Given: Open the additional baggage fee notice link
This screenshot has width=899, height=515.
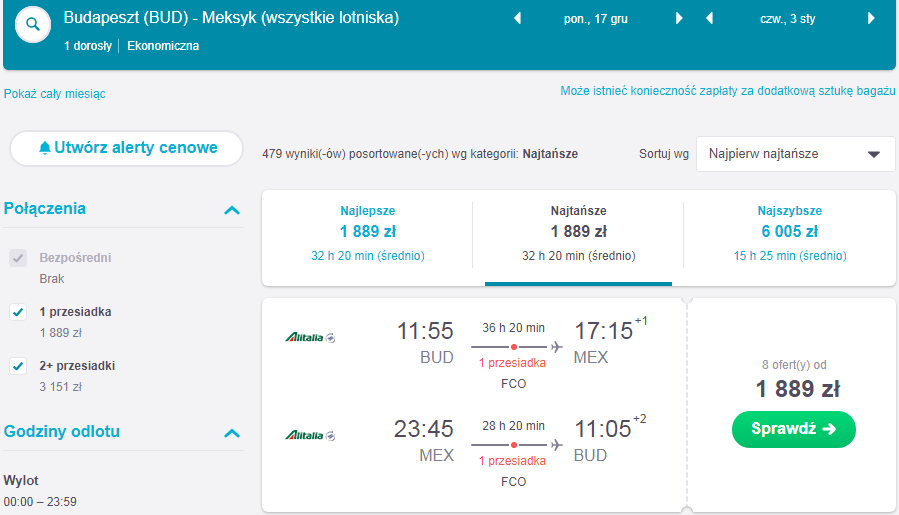Looking at the screenshot, I should [x=728, y=91].
